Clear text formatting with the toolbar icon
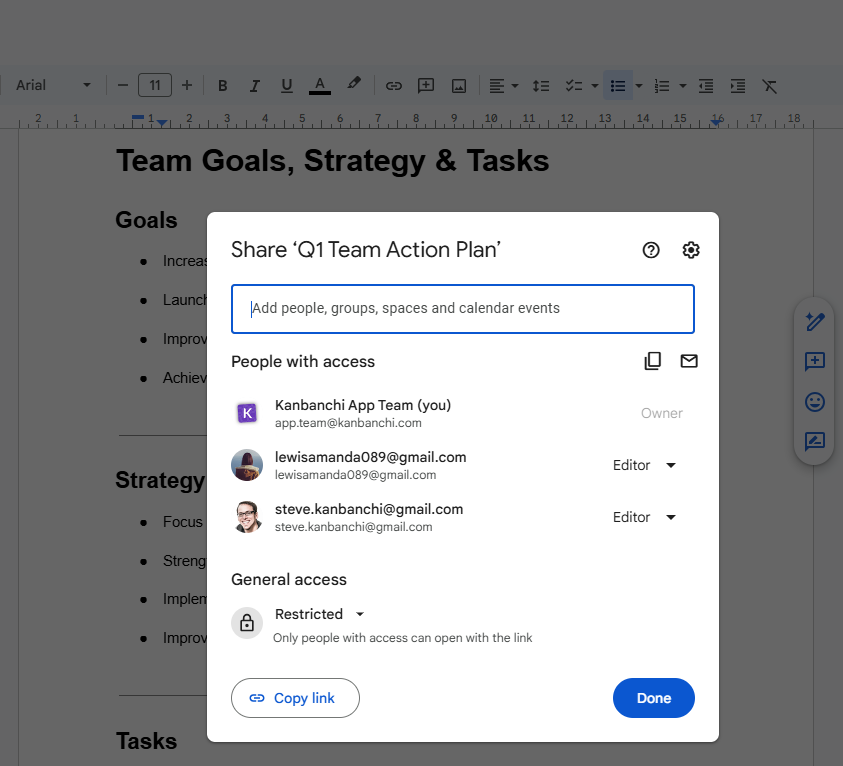 [x=769, y=86]
